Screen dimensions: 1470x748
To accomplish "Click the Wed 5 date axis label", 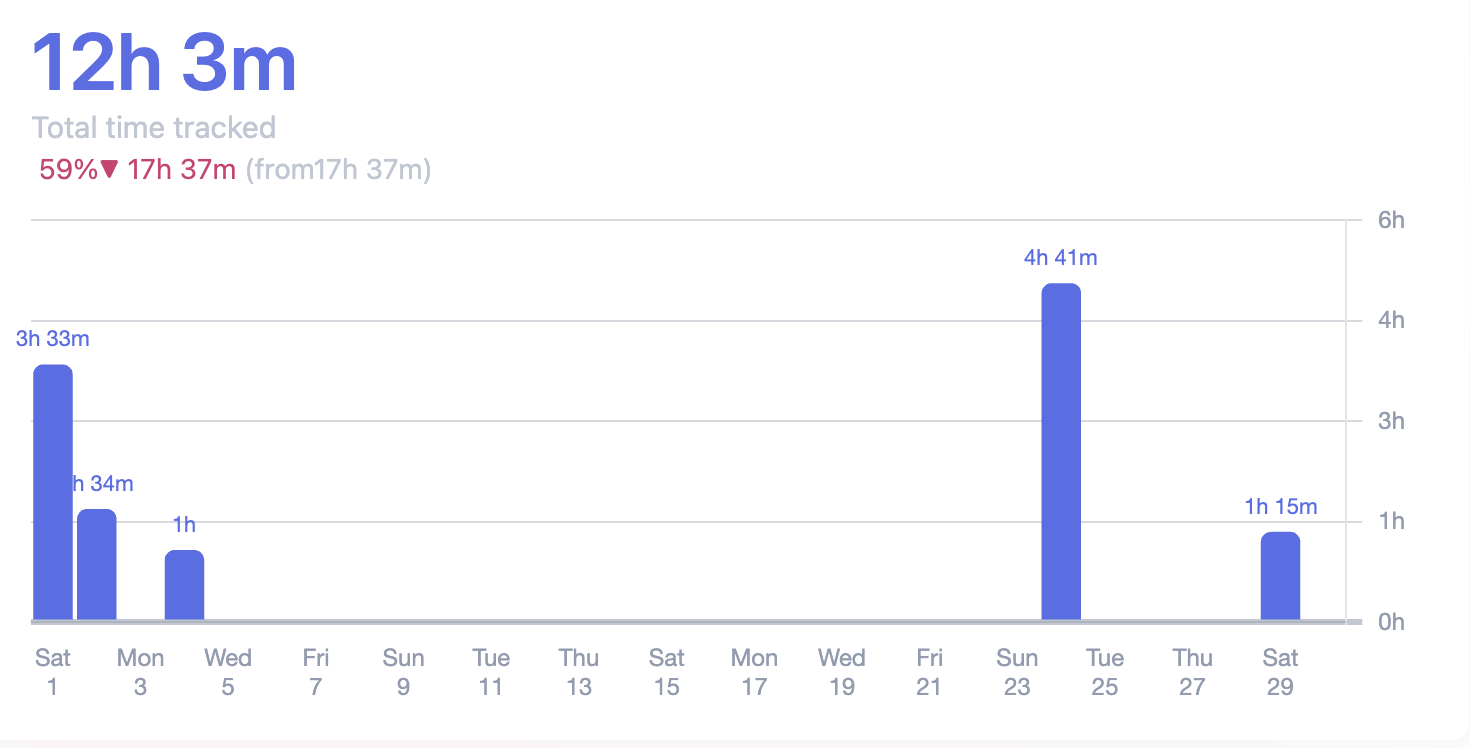I will click(228, 672).
